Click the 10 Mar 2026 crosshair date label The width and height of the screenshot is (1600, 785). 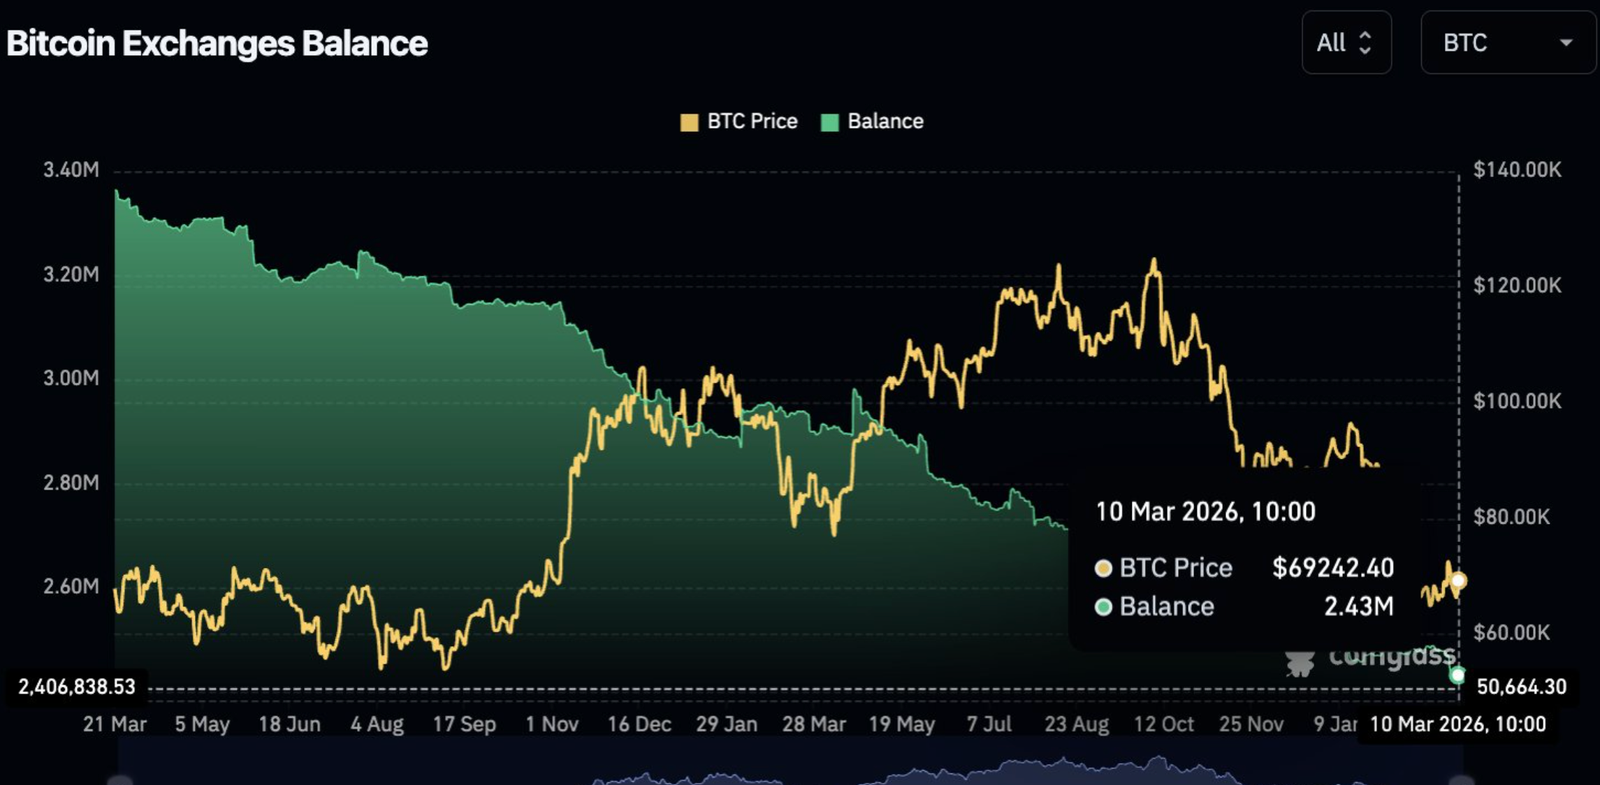pos(1457,724)
